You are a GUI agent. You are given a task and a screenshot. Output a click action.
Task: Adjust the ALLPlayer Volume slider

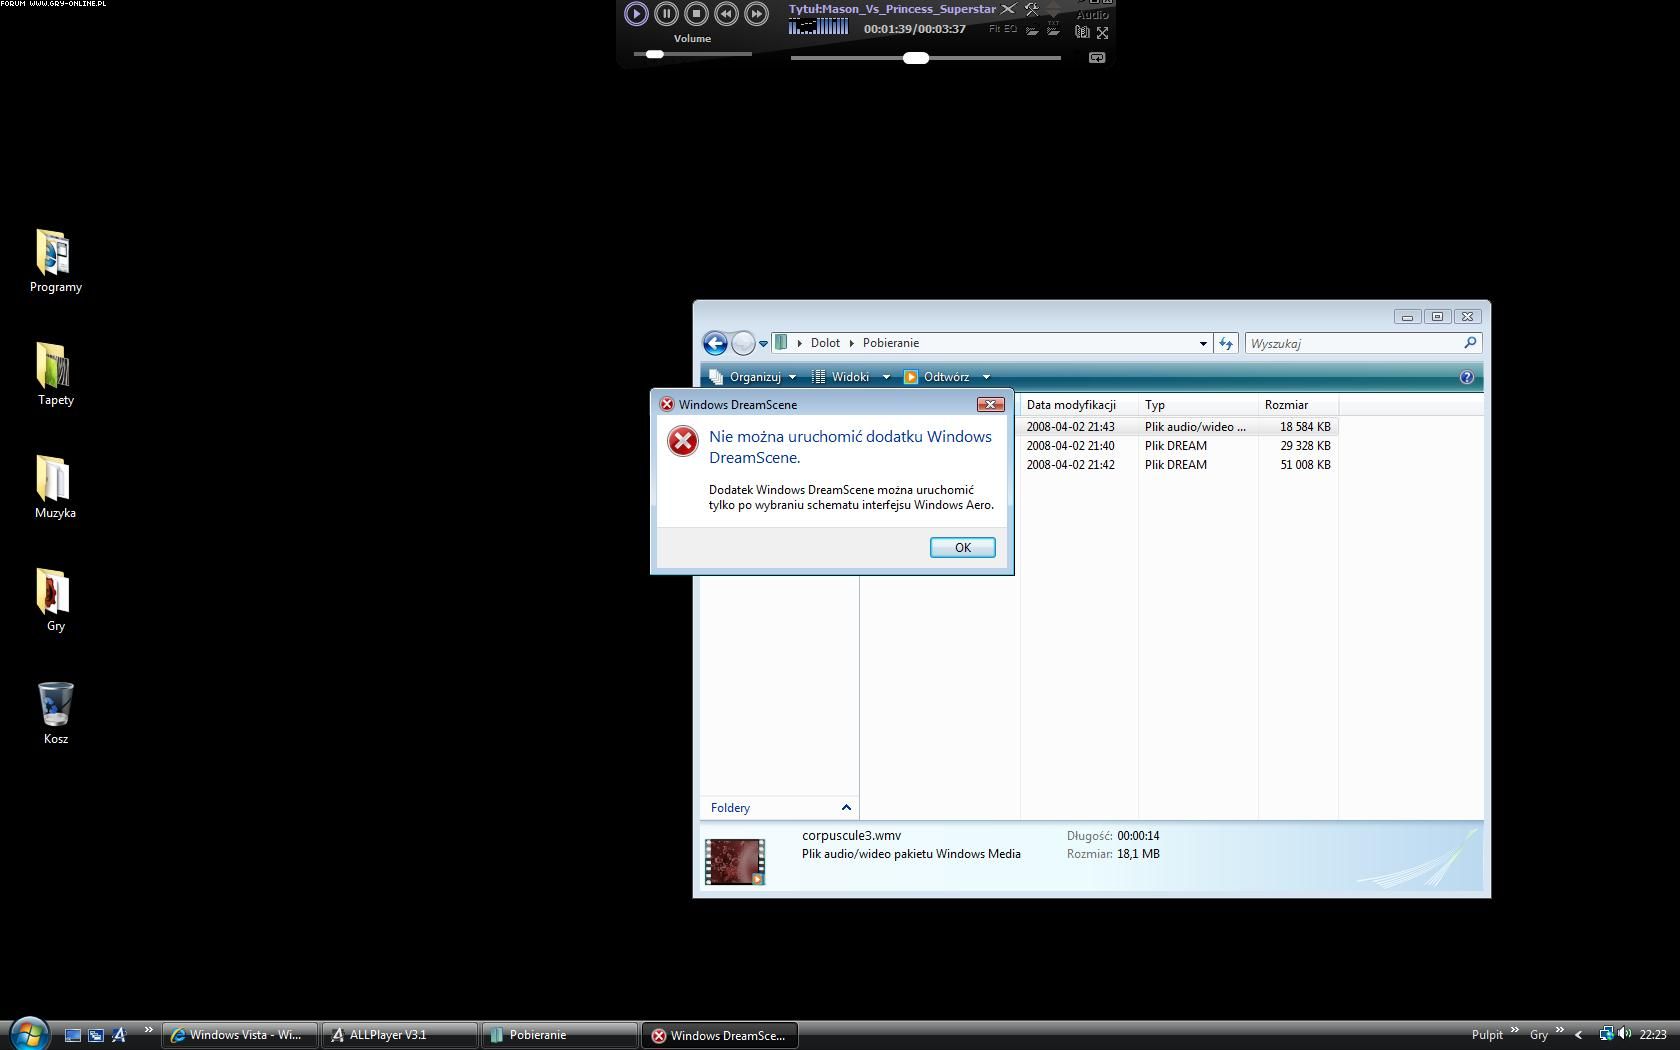pyautogui.click(x=692, y=54)
